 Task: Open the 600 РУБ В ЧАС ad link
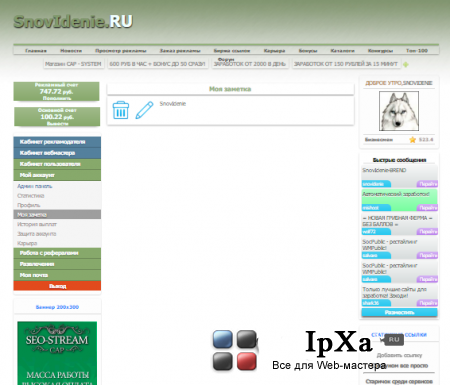click(x=157, y=64)
